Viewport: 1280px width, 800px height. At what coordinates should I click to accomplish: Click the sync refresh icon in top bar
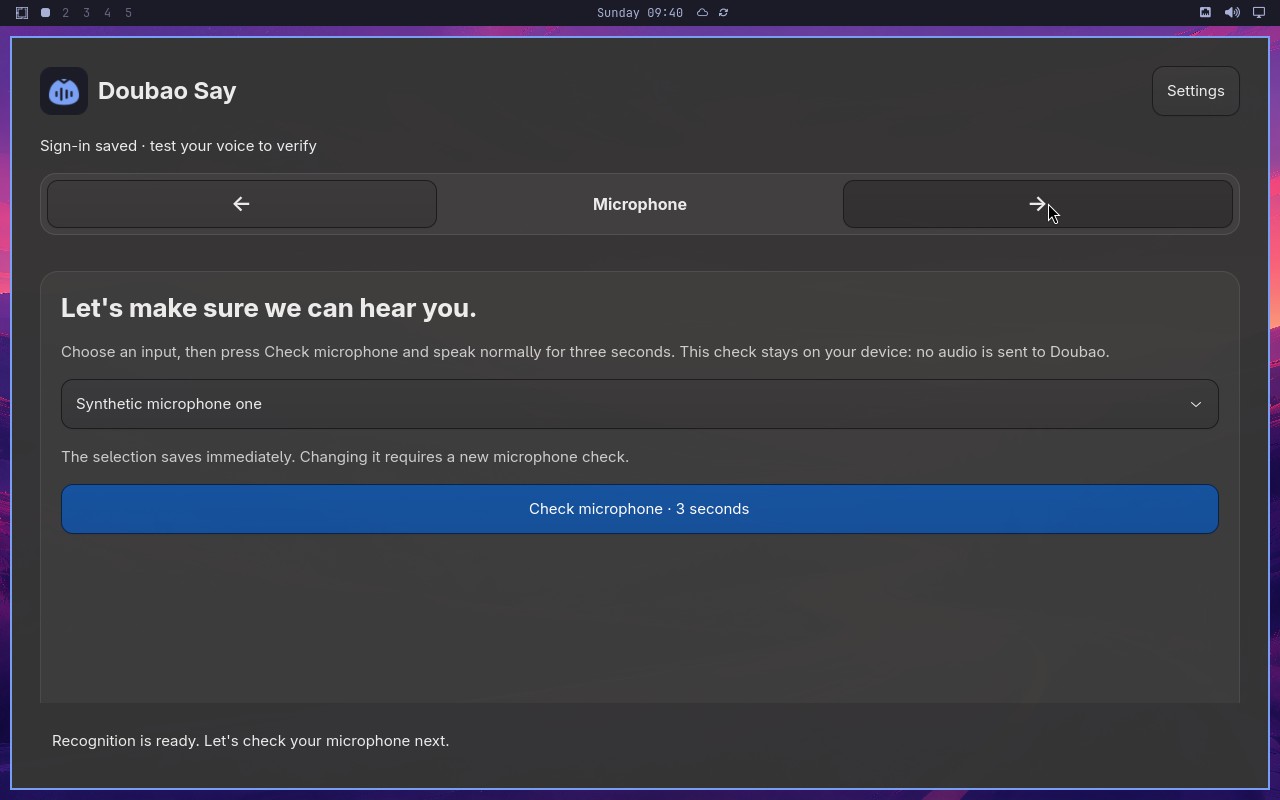(723, 13)
